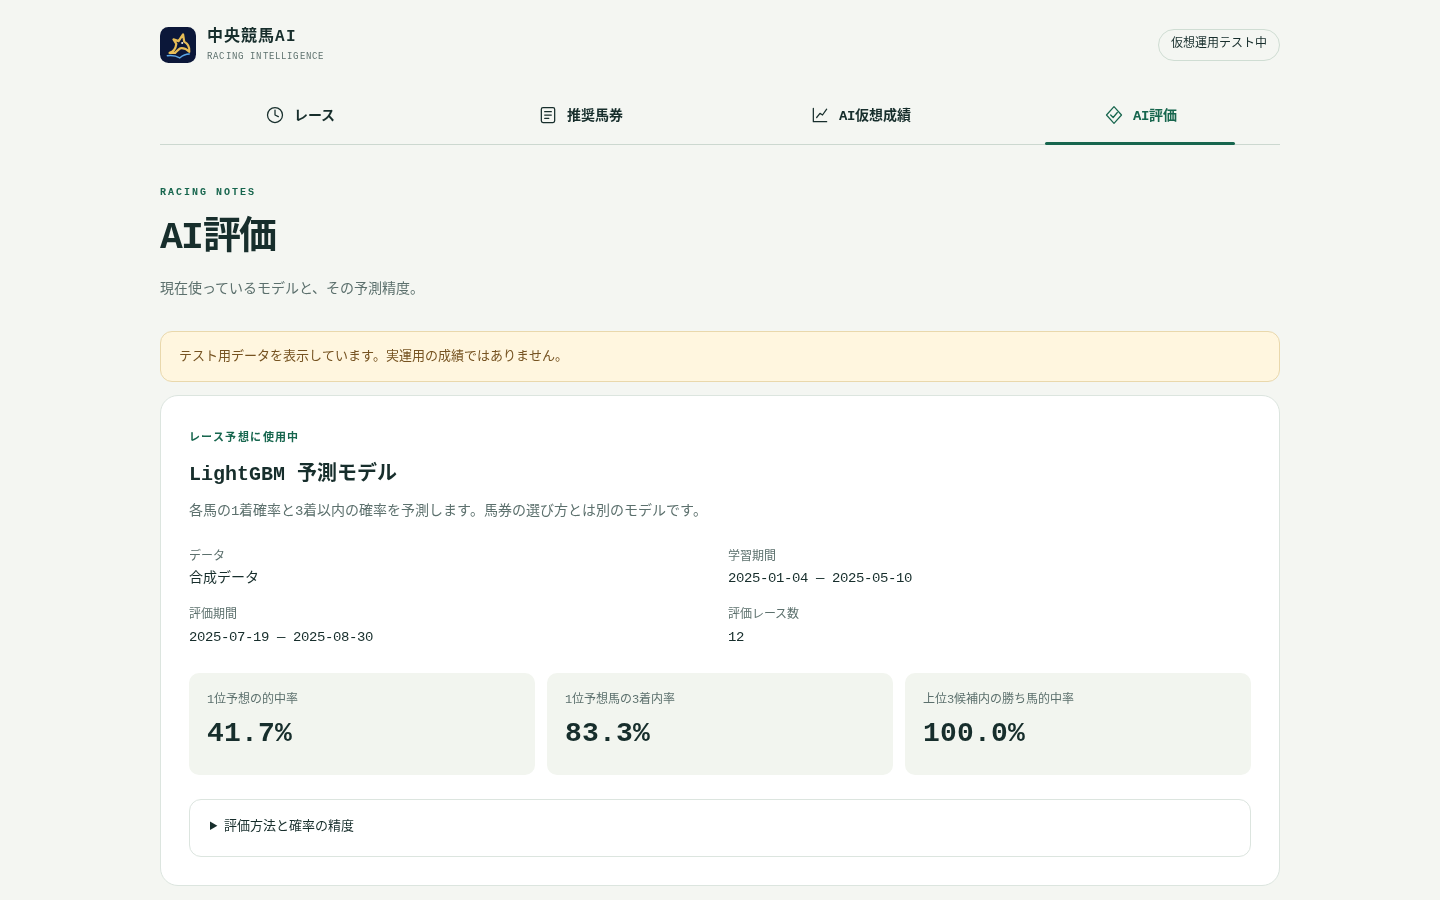Click the chart icon beside AI仮想成績
Viewport: 1440px width, 900px height.
820,115
